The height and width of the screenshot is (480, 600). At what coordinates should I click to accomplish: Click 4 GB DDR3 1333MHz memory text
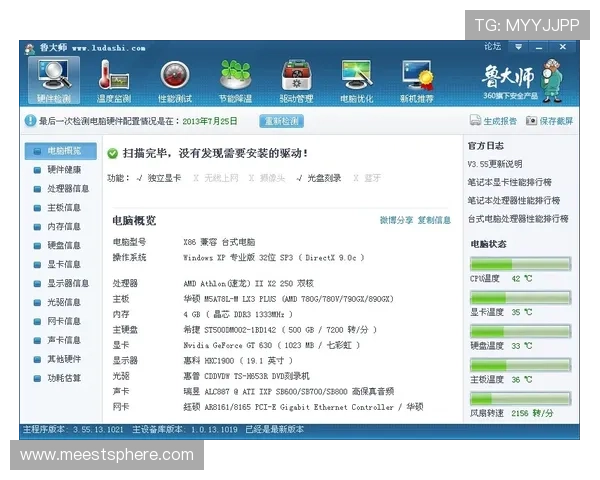238,314
